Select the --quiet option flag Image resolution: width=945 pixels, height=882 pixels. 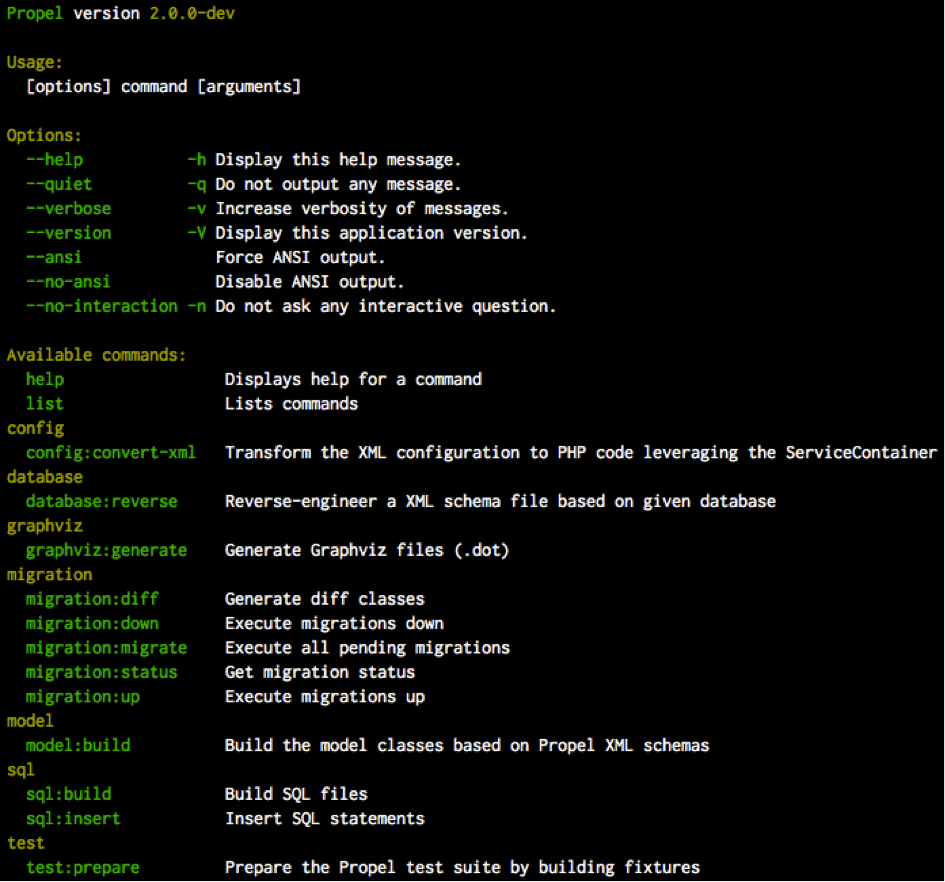point(59,184)
